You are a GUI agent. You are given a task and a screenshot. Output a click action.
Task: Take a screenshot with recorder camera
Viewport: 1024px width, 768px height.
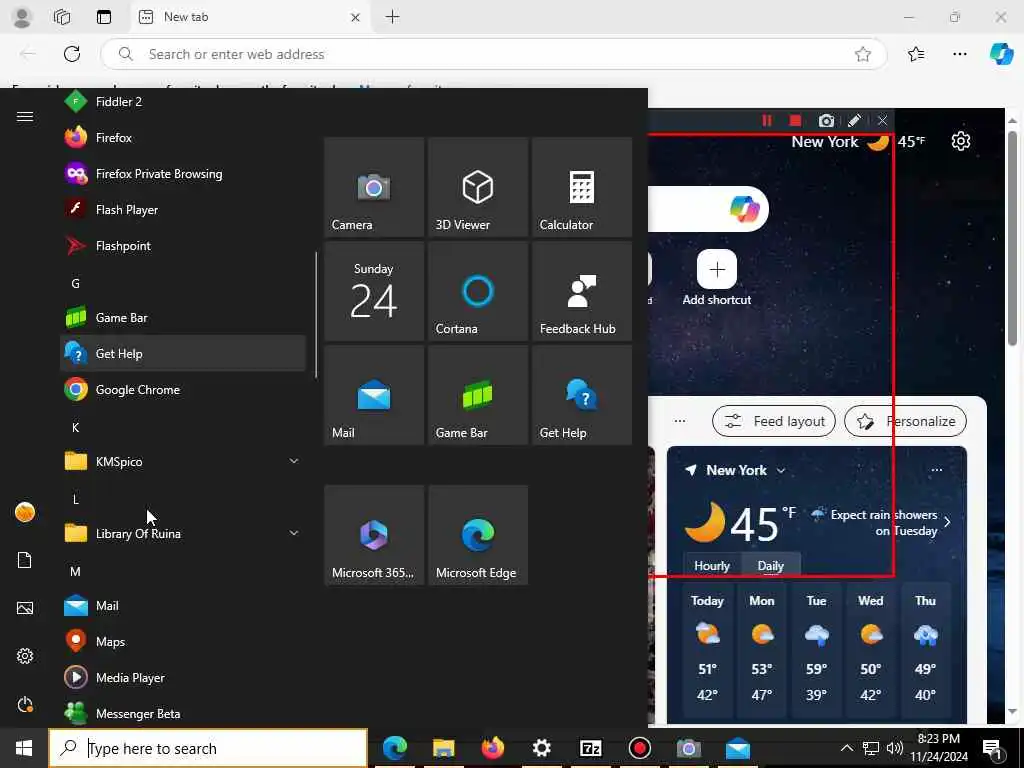(x=826, y=120)
